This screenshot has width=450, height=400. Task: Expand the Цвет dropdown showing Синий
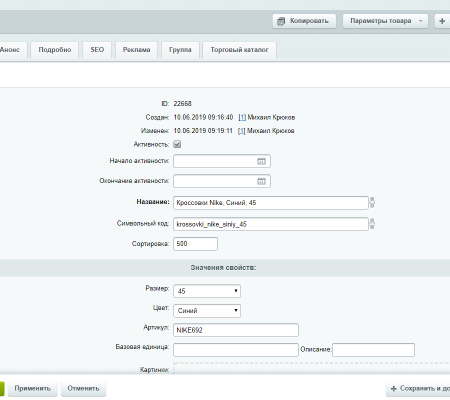point(207,311)
